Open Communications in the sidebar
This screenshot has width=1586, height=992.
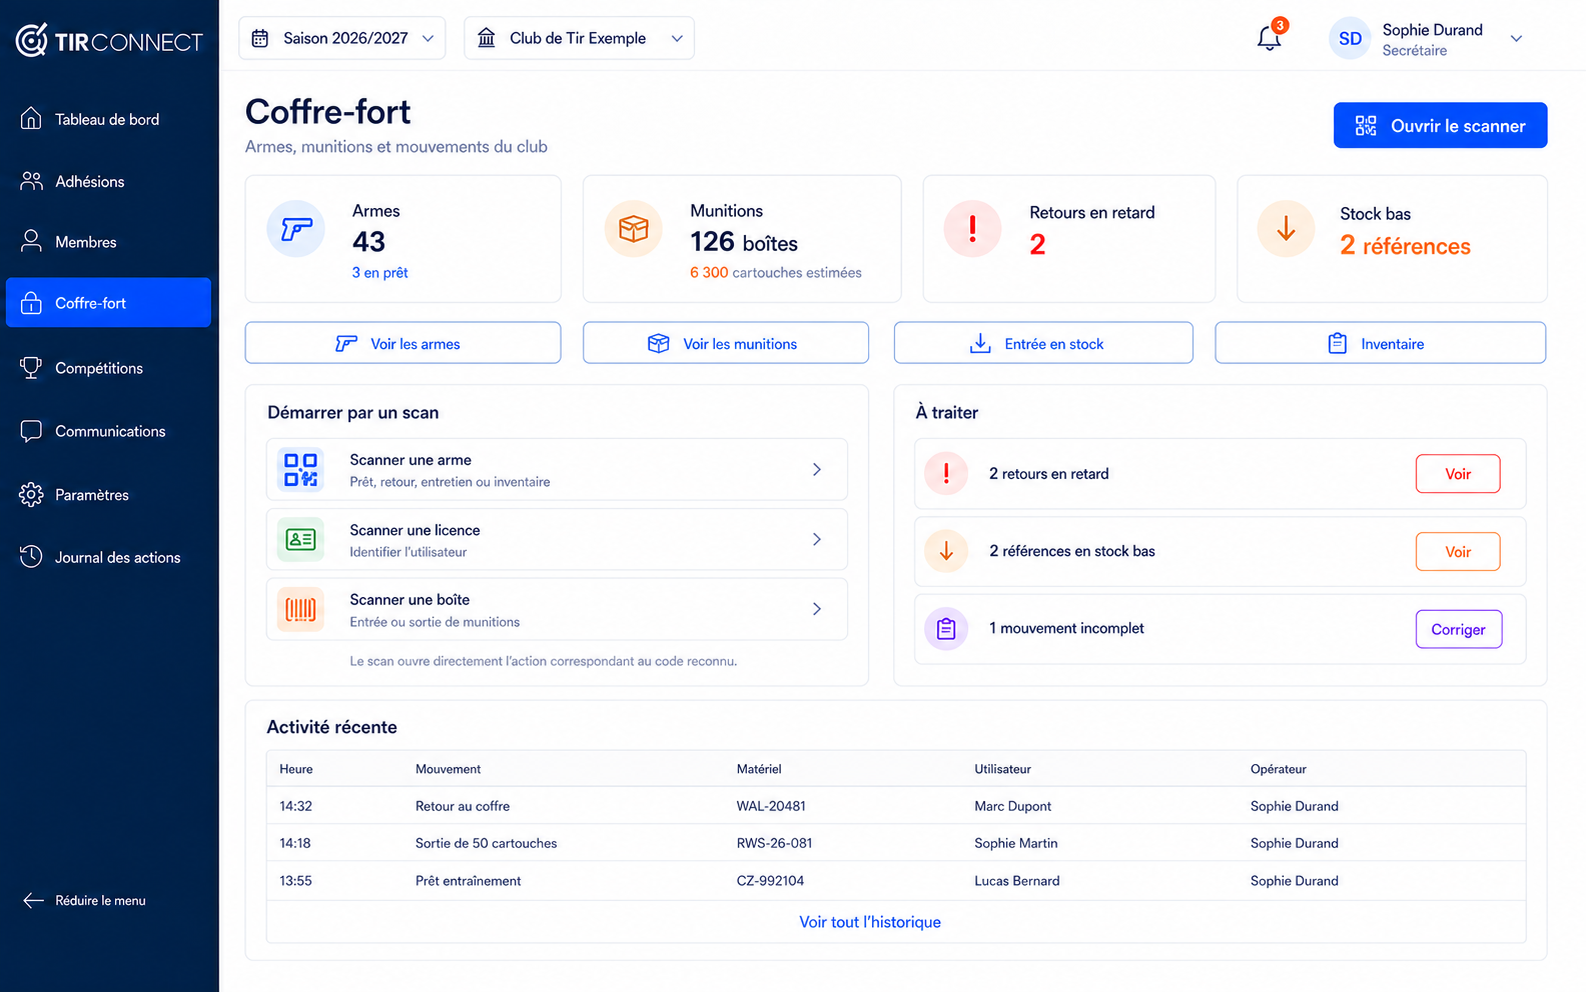tap(108, 431)
